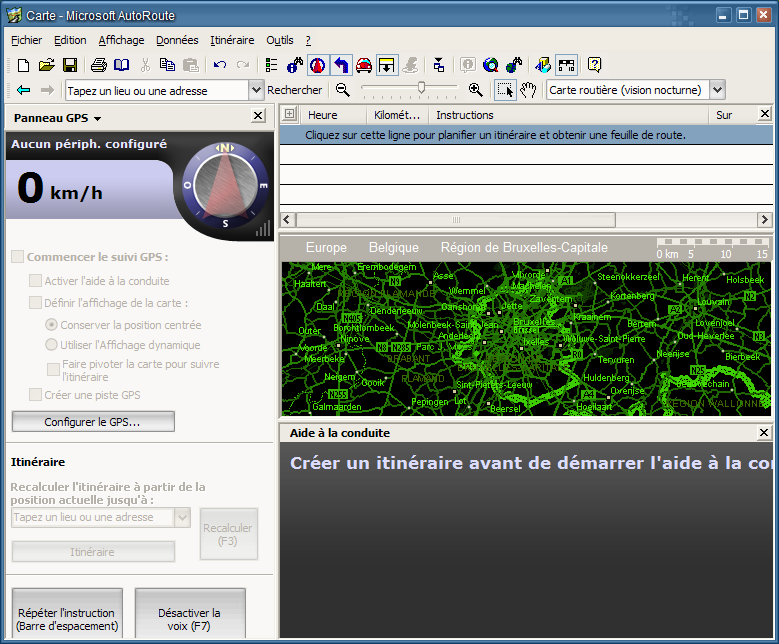Expand the 'Tapez un lieu' search dropdown
This screenshot has width=779, height=644.
[255, 90]
